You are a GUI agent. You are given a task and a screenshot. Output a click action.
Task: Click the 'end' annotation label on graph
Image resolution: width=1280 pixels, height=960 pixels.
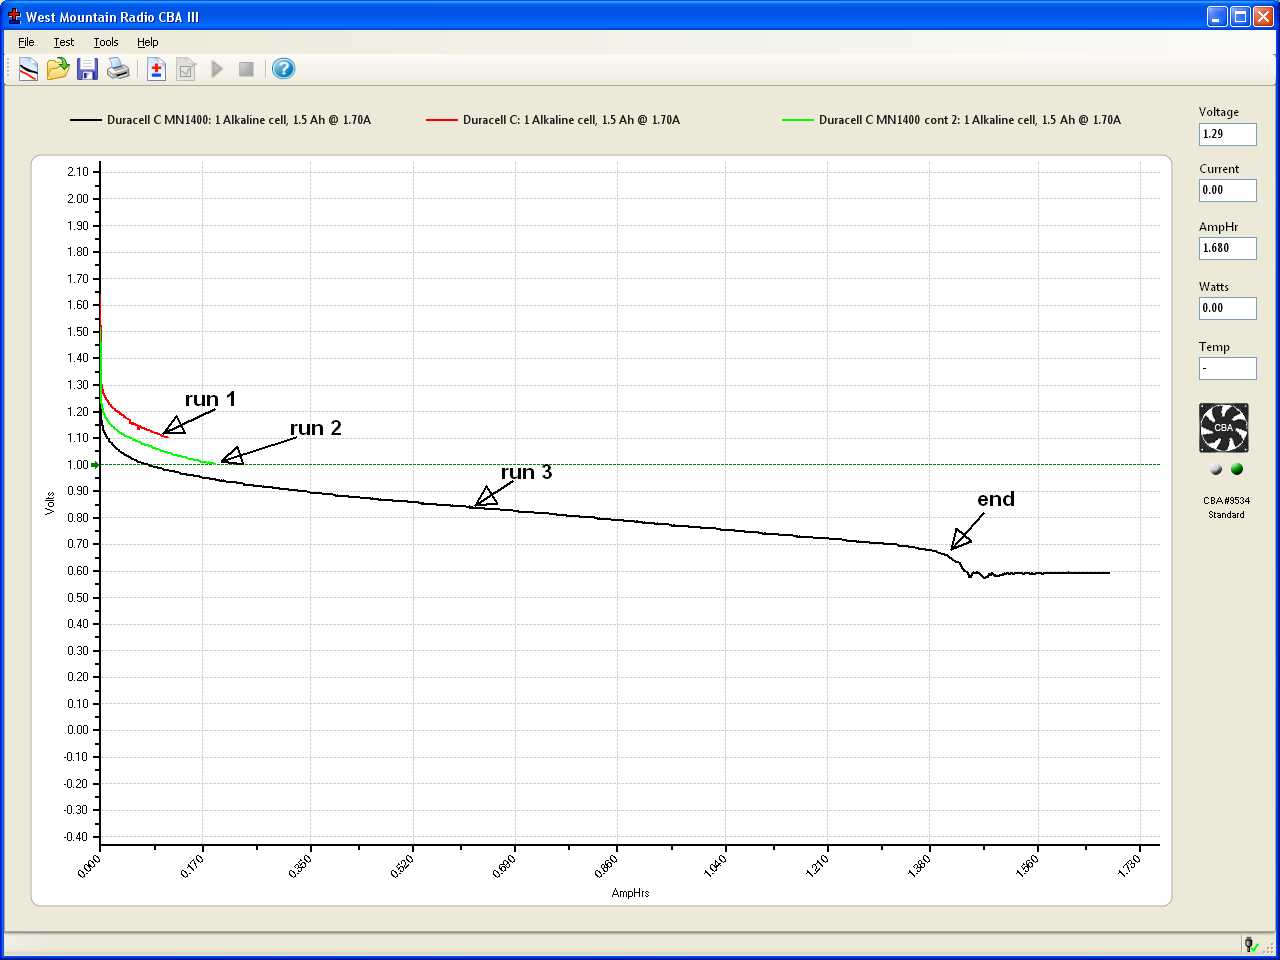(995, 499)
